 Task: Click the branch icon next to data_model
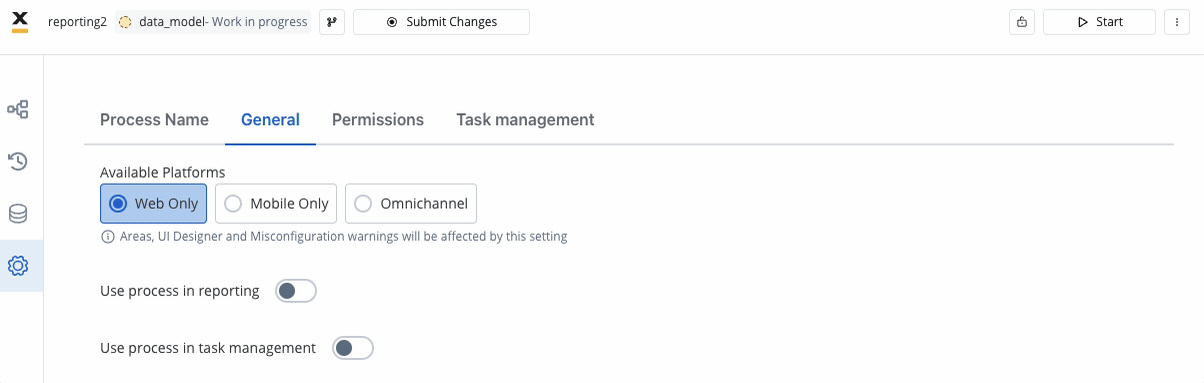332,22
